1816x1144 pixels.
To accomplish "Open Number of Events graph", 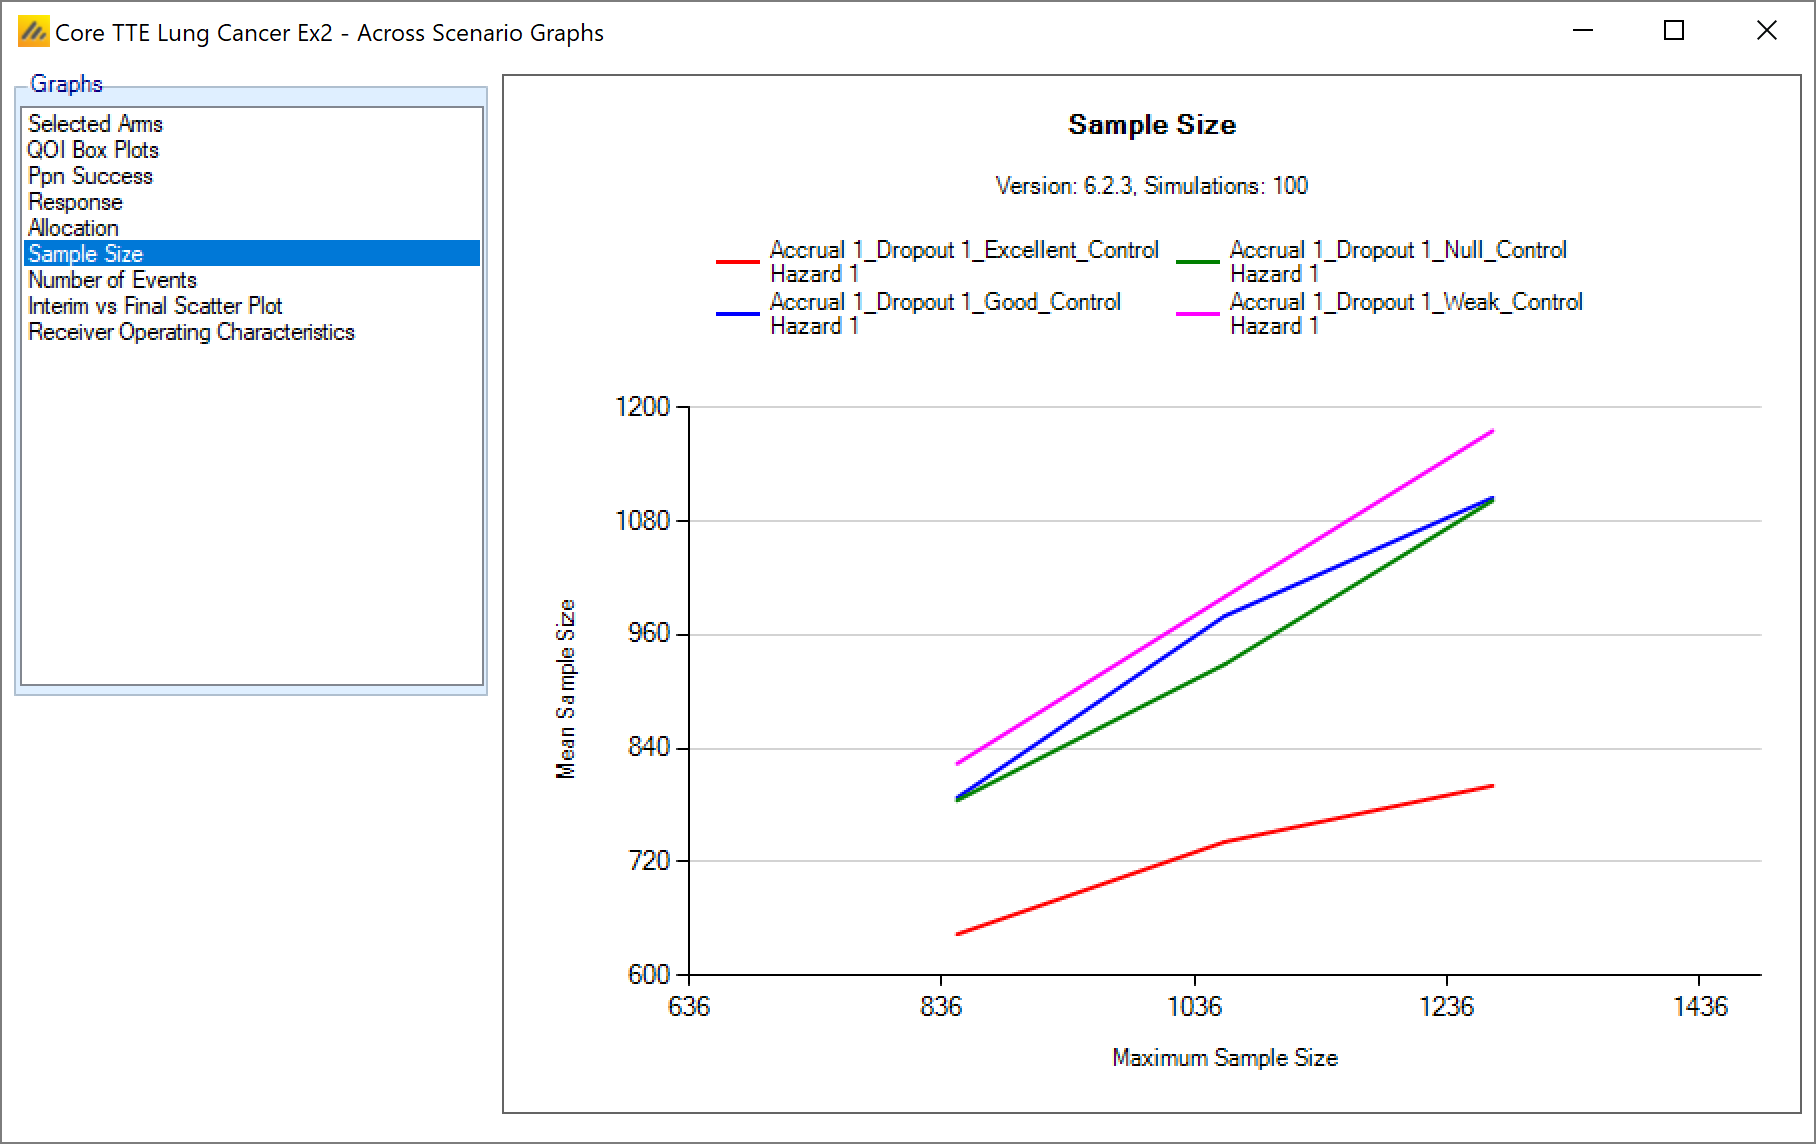I will (x=112, y=280).
